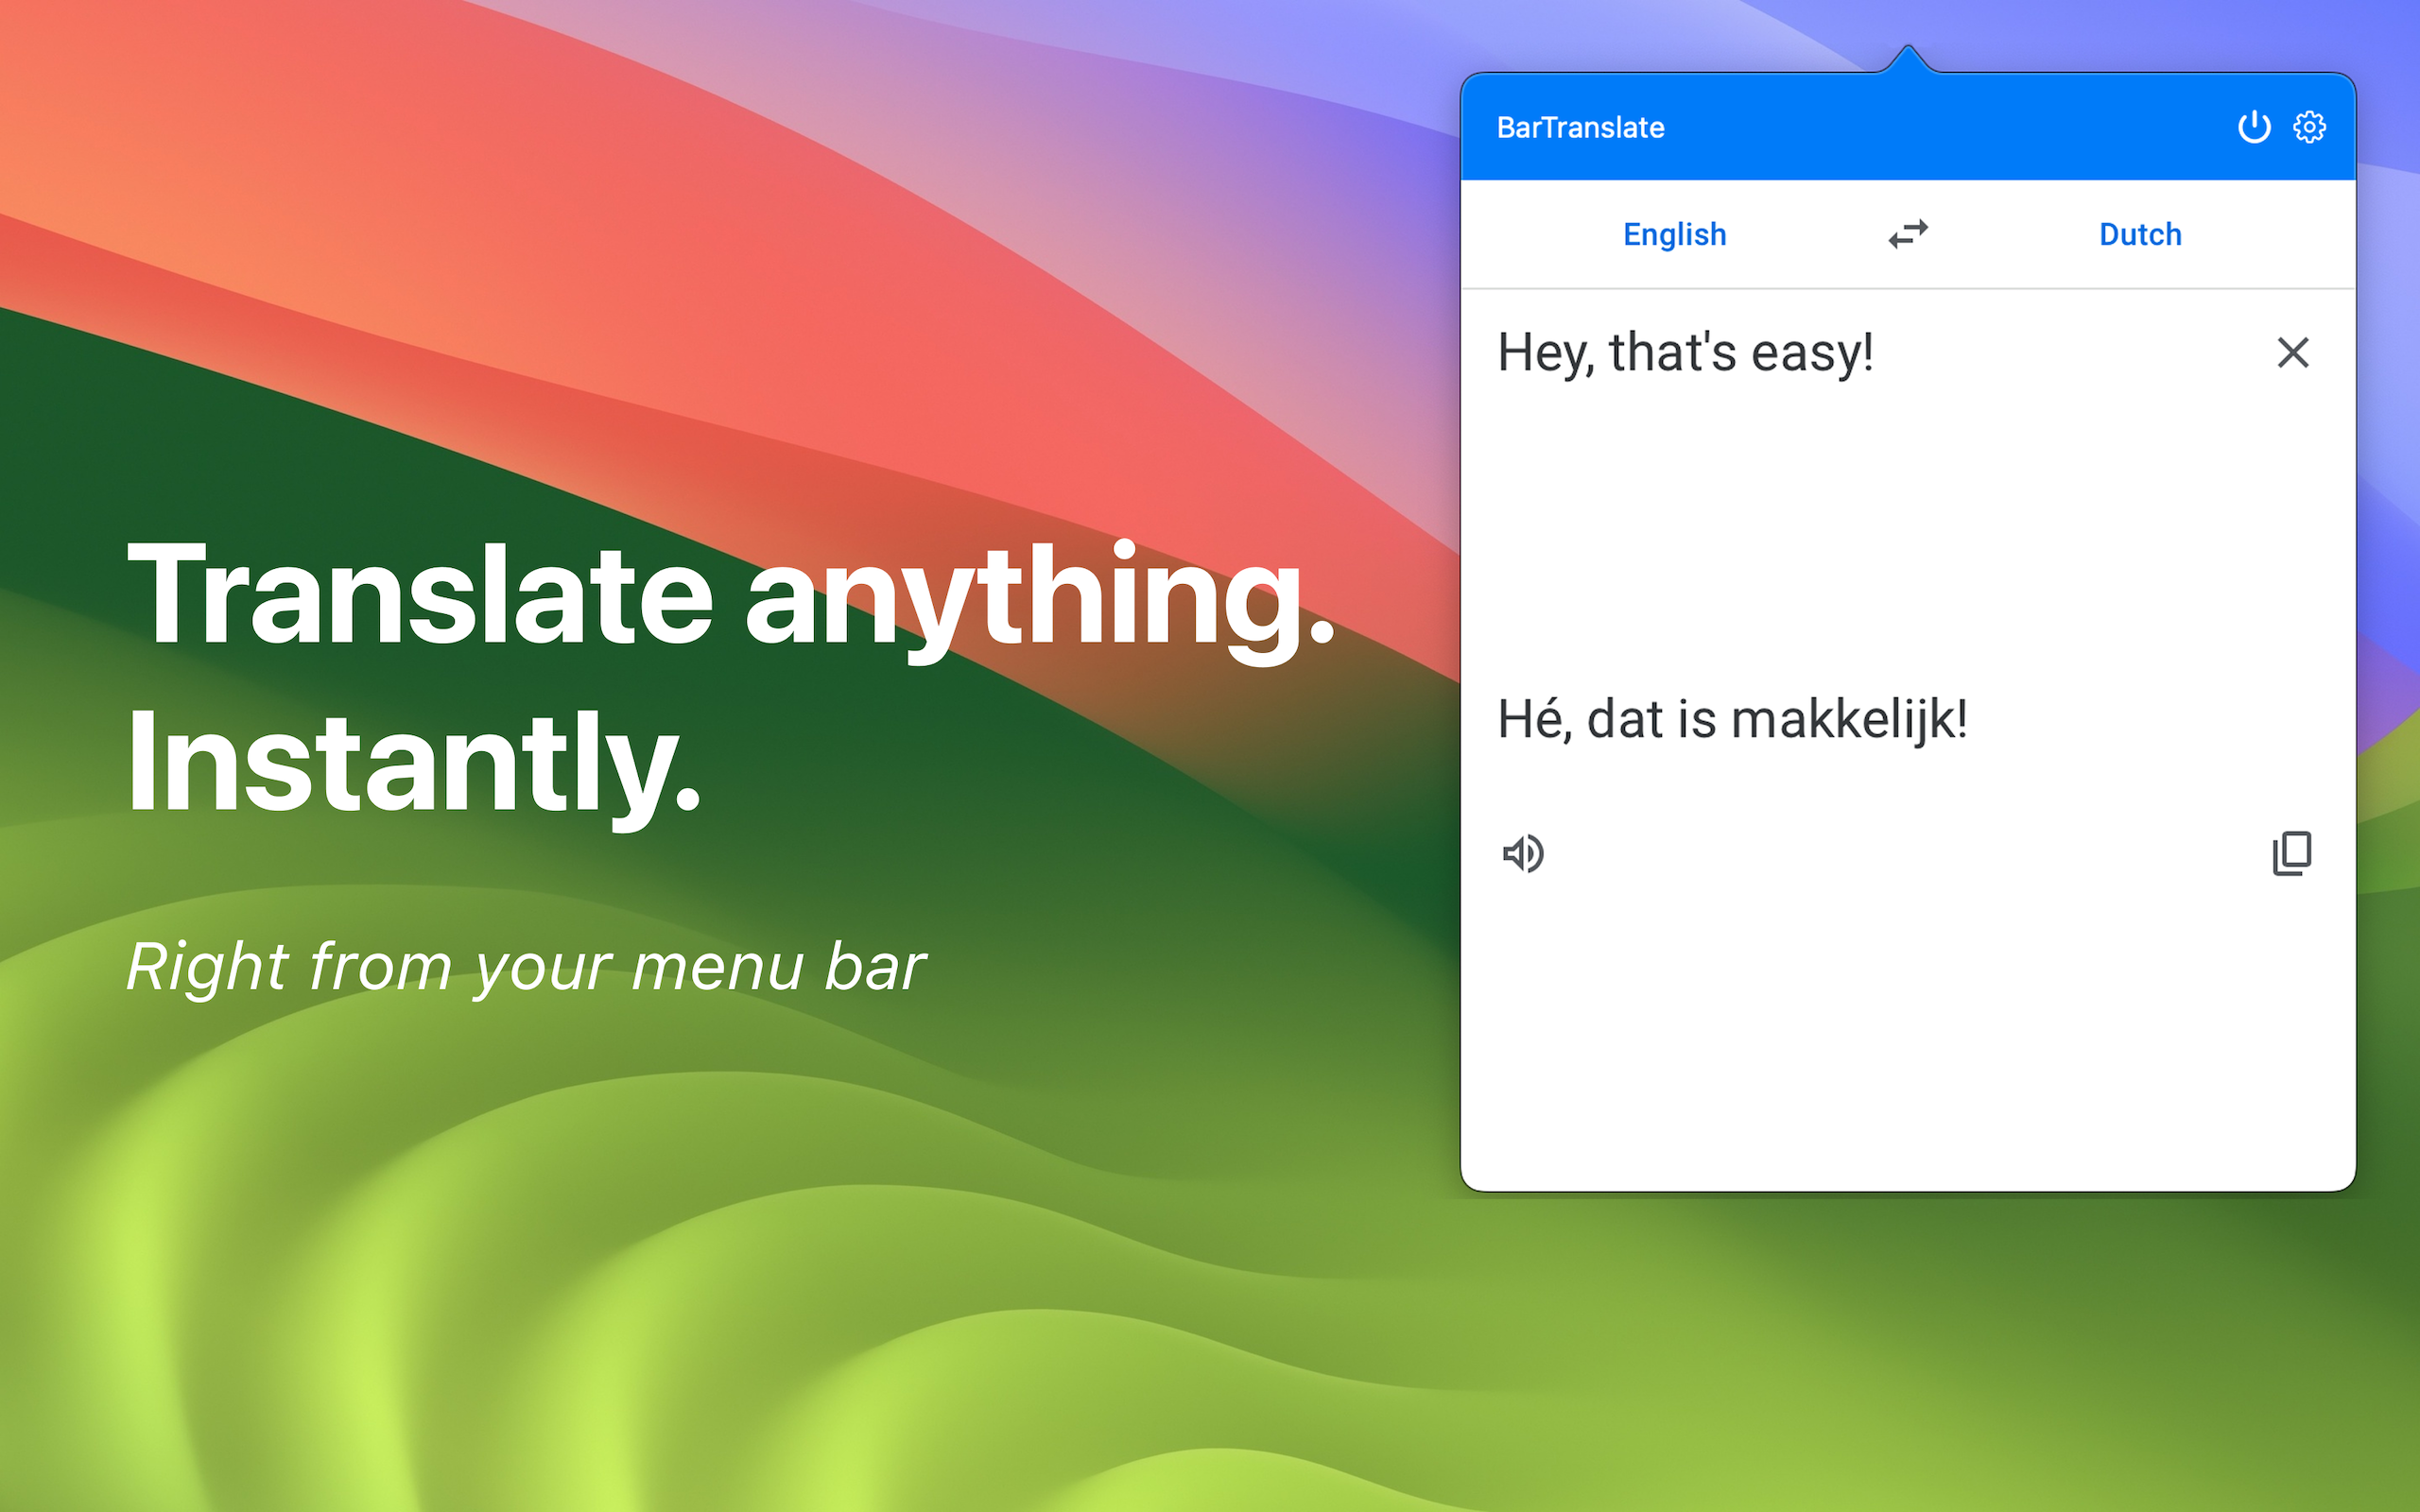2420x1512 pixels.
Task: Click the "Hey, that's easy!" input text
Action: [x=1685, y=352]
